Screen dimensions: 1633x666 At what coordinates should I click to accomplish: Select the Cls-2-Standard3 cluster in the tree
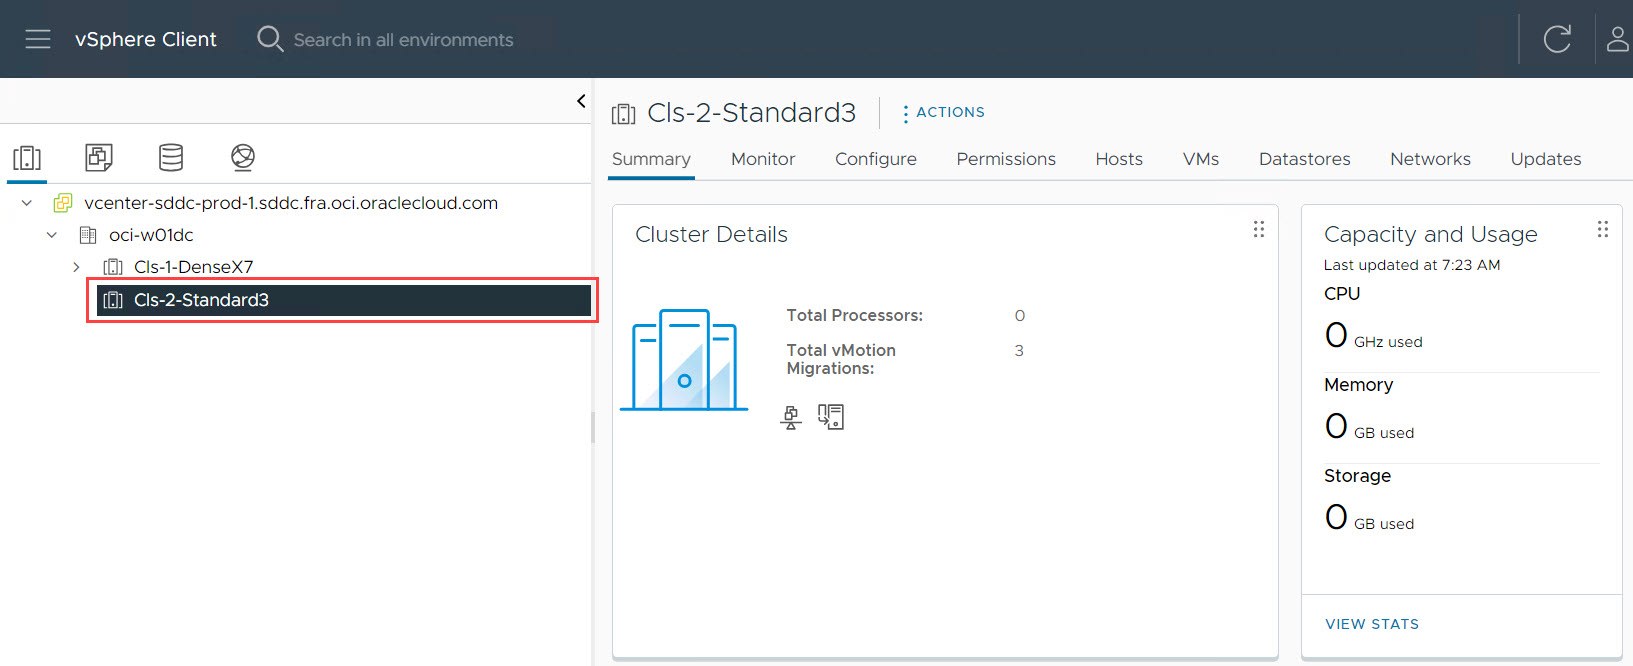[343, 300]
